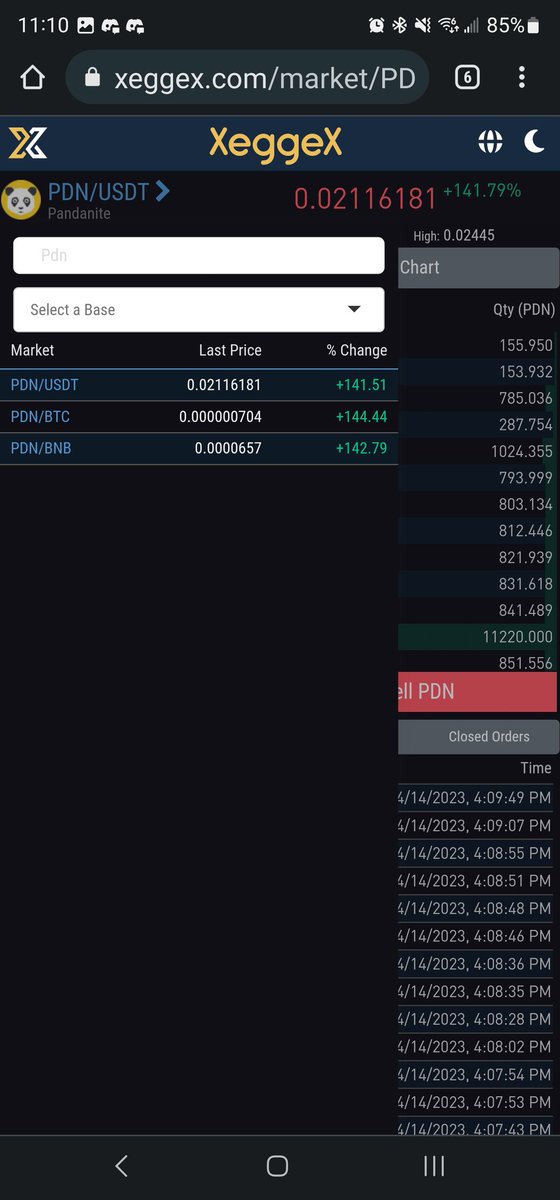The image size is (560, 1200).
Task: Click order book quantity 11220.000
Action: pos(517,637)
